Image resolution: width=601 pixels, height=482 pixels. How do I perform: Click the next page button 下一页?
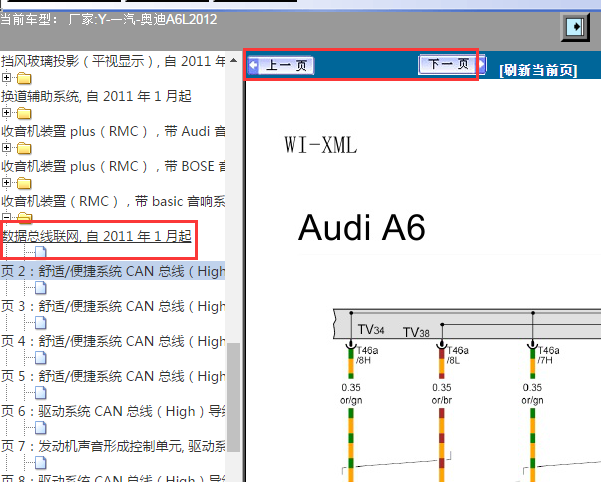point(452,64)
